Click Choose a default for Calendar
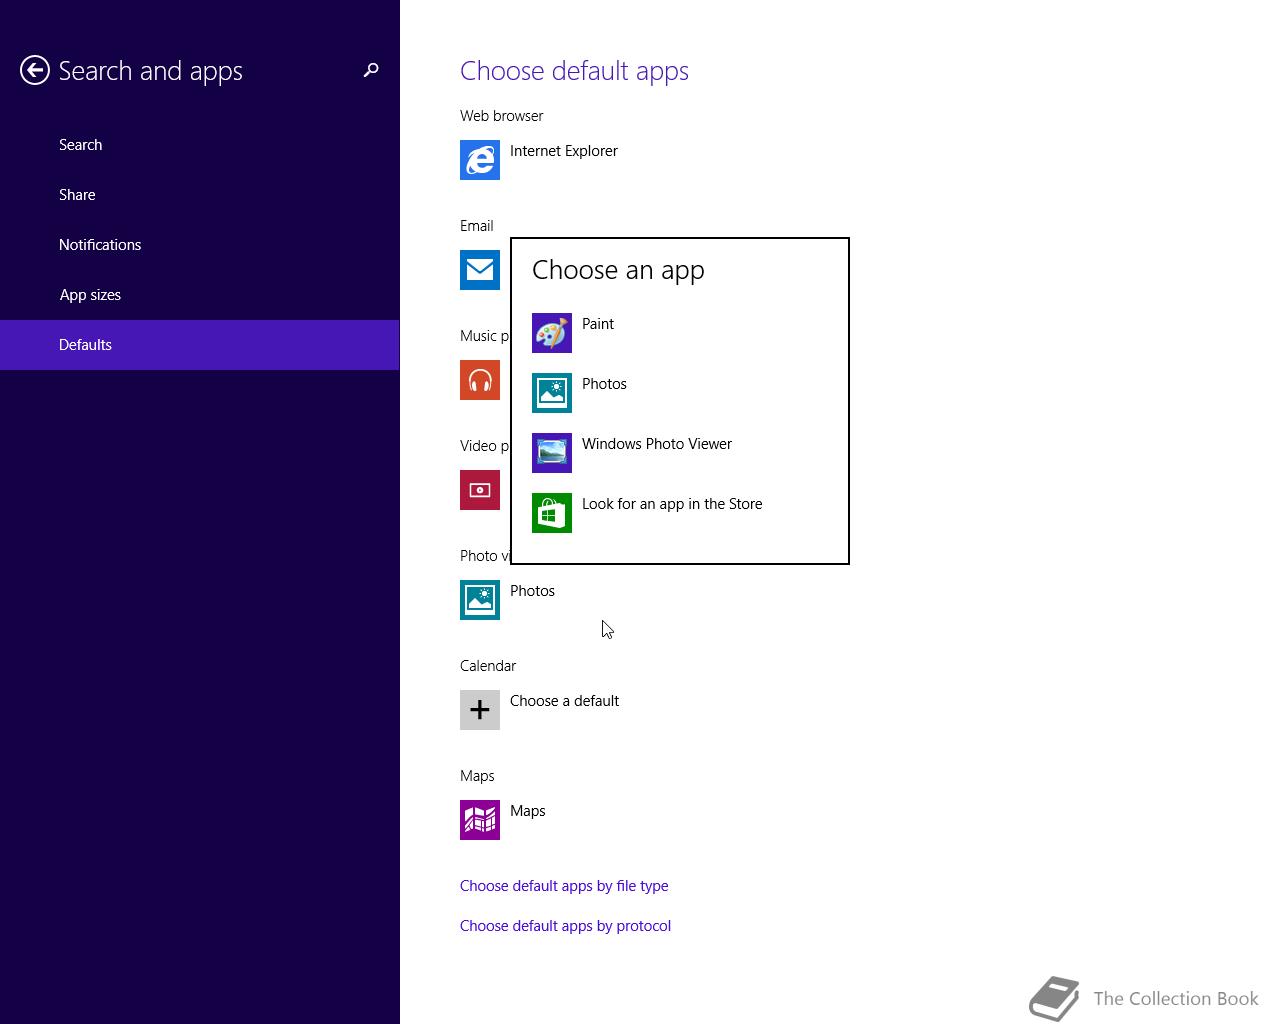The height and width of the screenshot is (1024, 1280). (564, 701)
